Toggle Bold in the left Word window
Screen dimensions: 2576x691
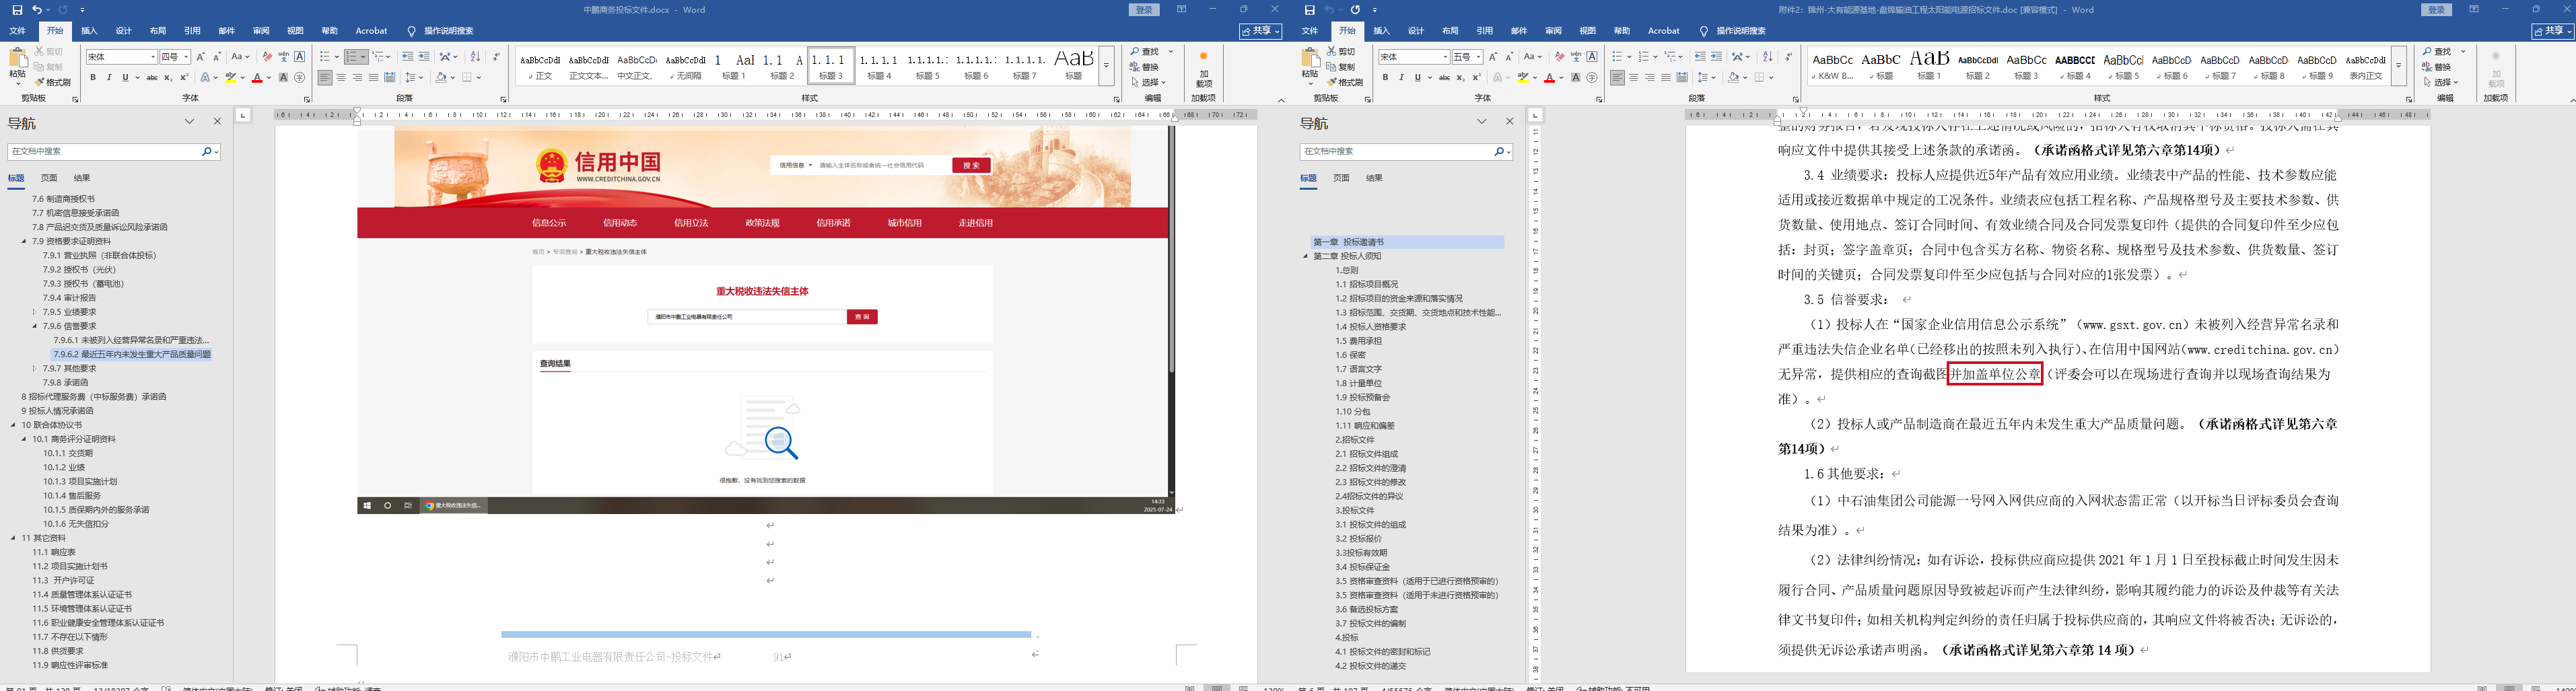tap(93, 77)
